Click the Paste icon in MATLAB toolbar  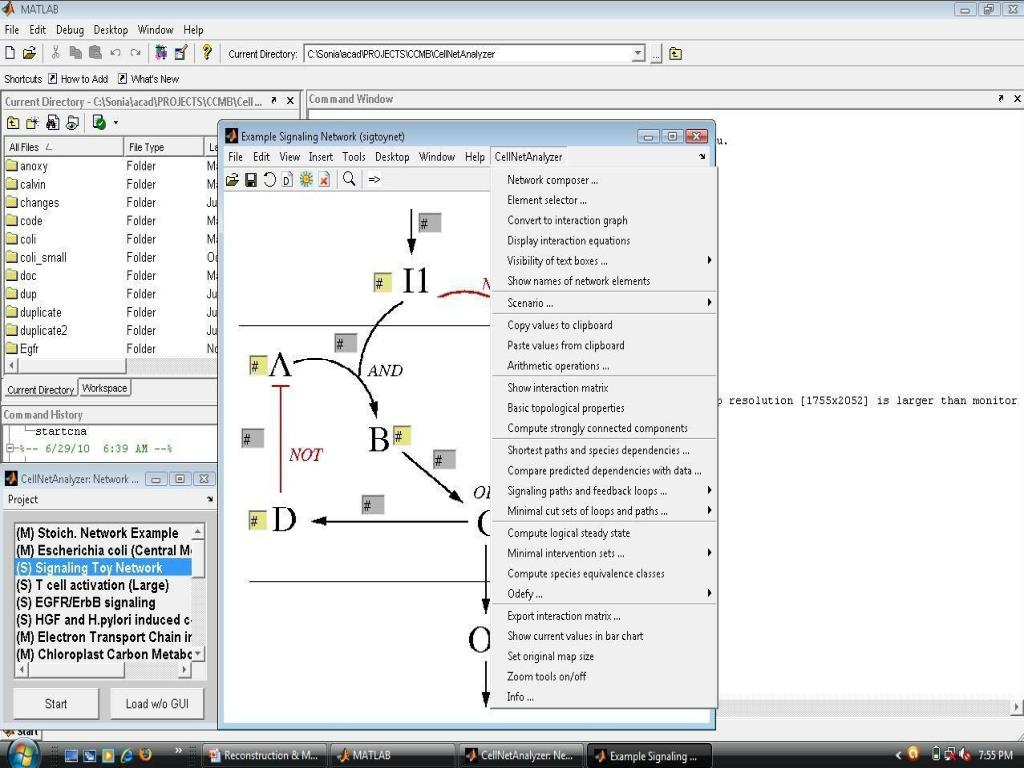(x=95, y=53)
